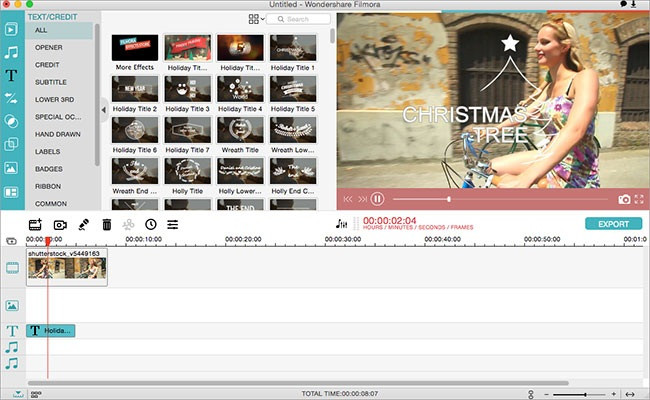Viewport: 650px width, 400px height.
Task: Open the Music library sidebar icon
Action: pyautogui.click(x=12, y=51)
